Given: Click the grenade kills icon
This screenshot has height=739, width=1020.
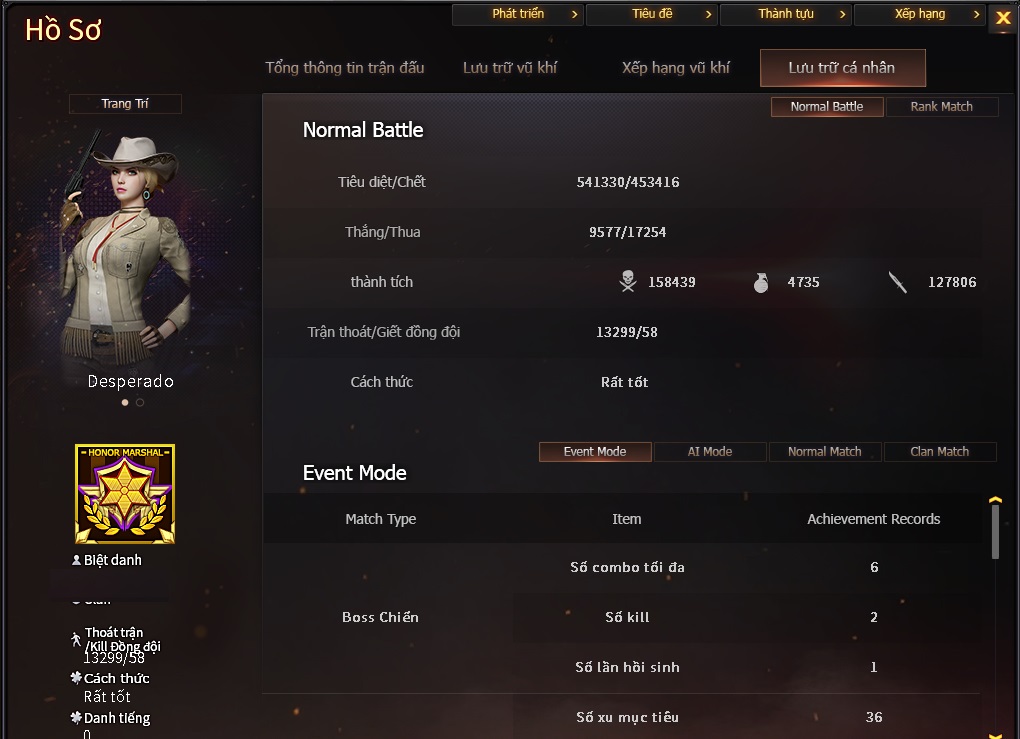Looking at the screenshot, I should 760,282.
